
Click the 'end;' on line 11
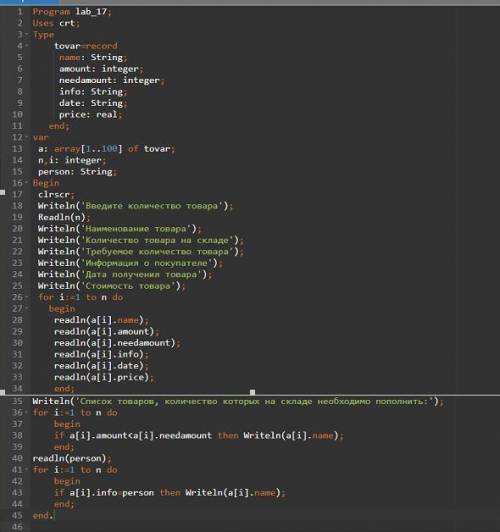point(59,126)
